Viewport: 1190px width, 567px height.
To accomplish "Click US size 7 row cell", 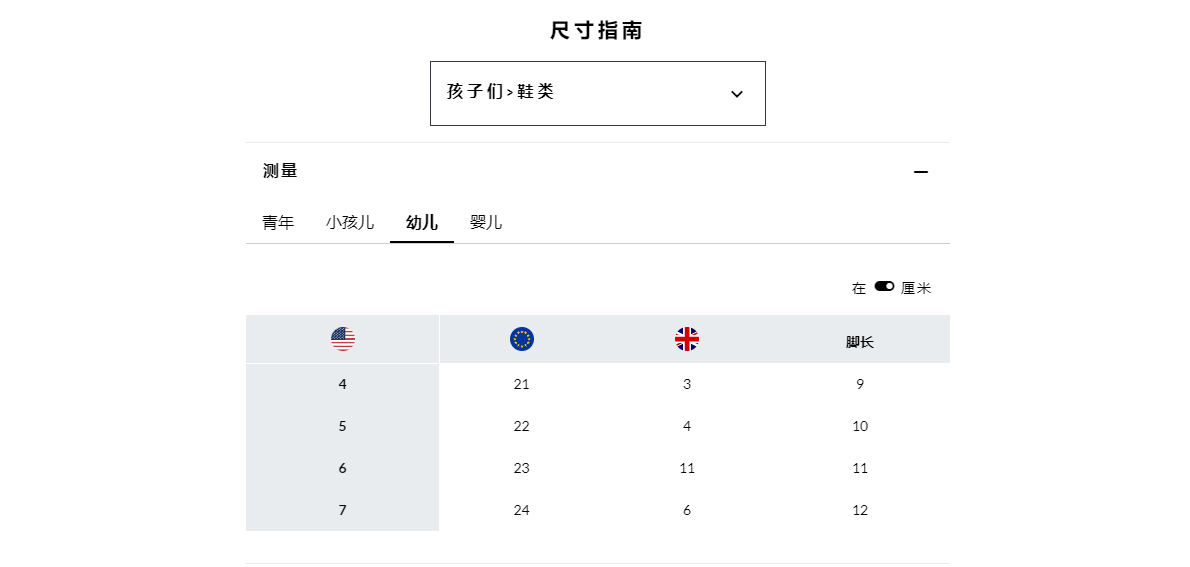I will pos(342,510).
